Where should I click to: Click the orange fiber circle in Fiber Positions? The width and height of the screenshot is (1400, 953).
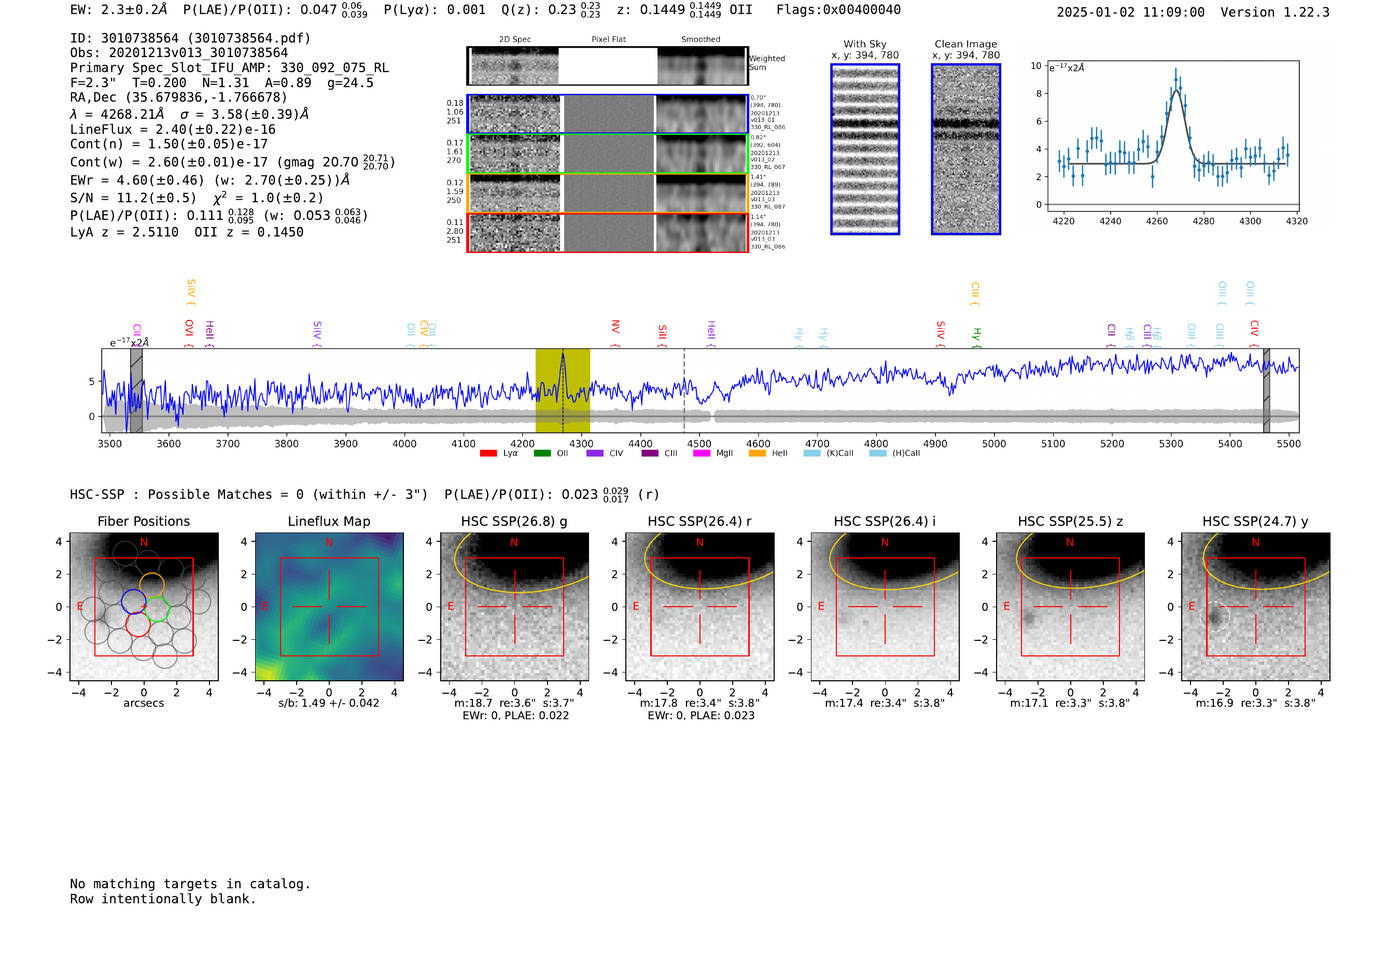pos(152,586)
